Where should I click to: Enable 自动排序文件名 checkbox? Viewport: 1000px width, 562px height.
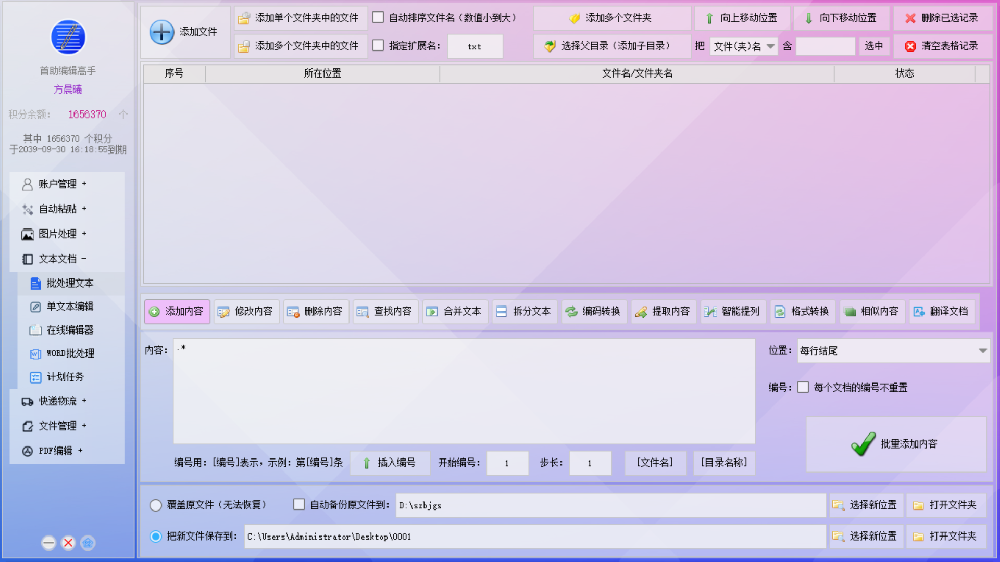click(378, 18)
